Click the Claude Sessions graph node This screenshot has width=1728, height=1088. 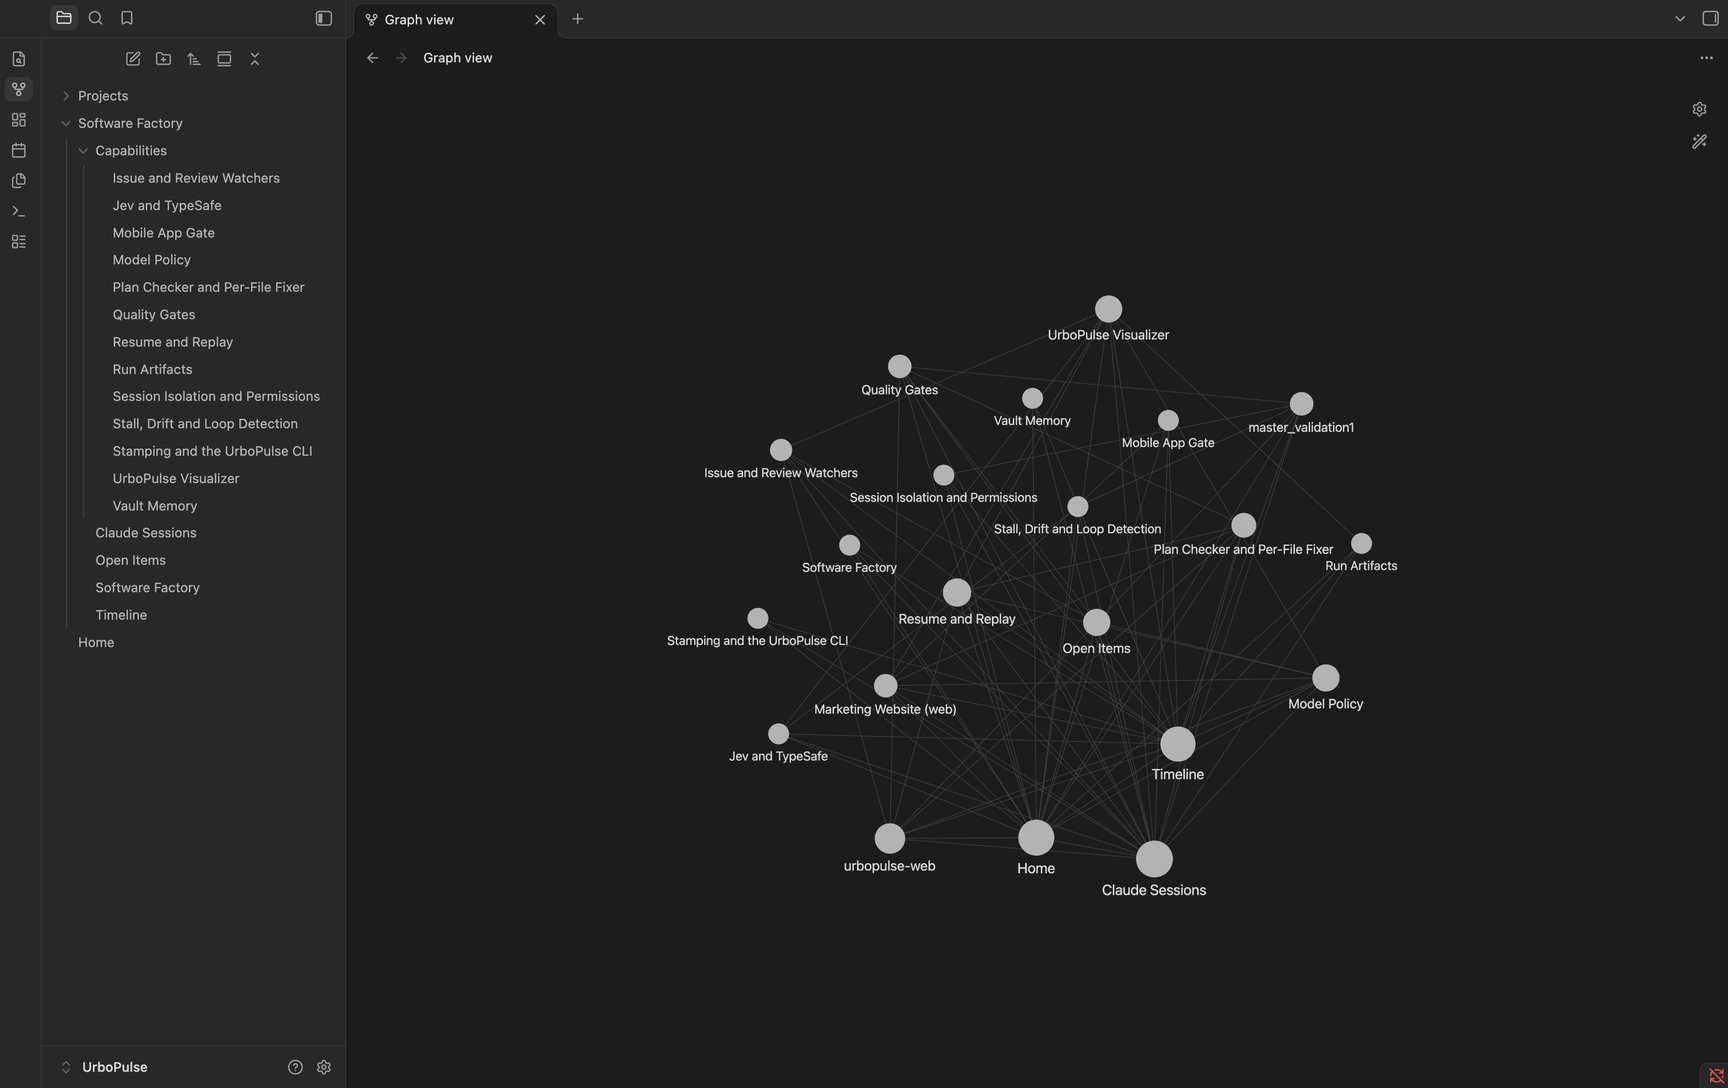[x=1154, y=859]
